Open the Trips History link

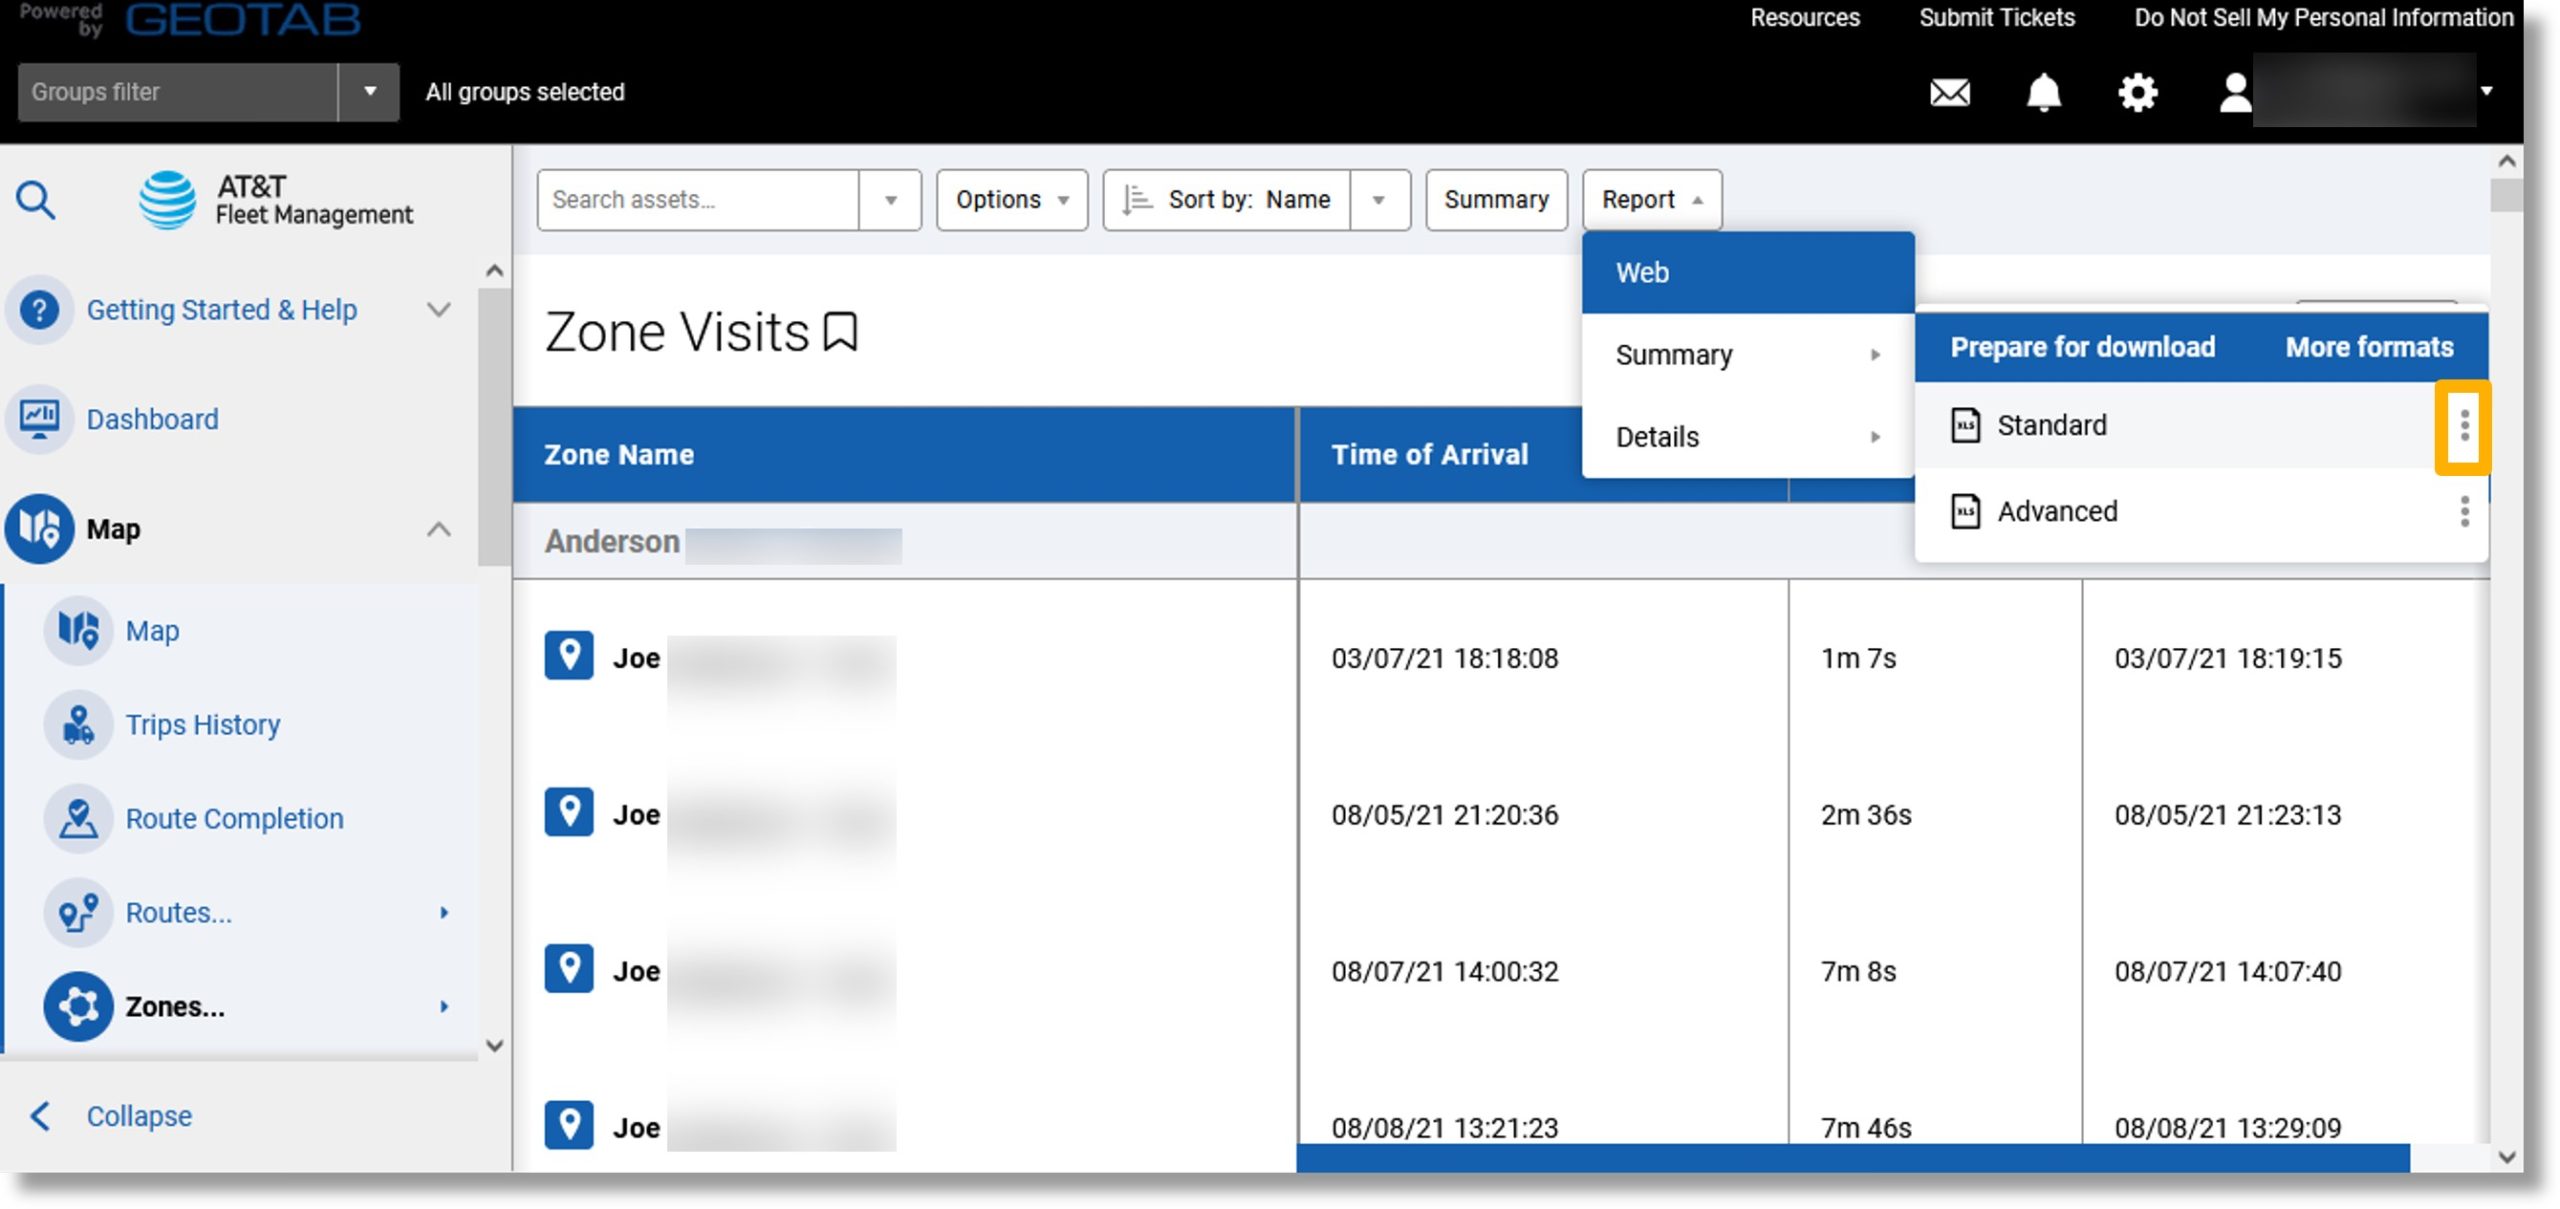click(x=203, y=725)
